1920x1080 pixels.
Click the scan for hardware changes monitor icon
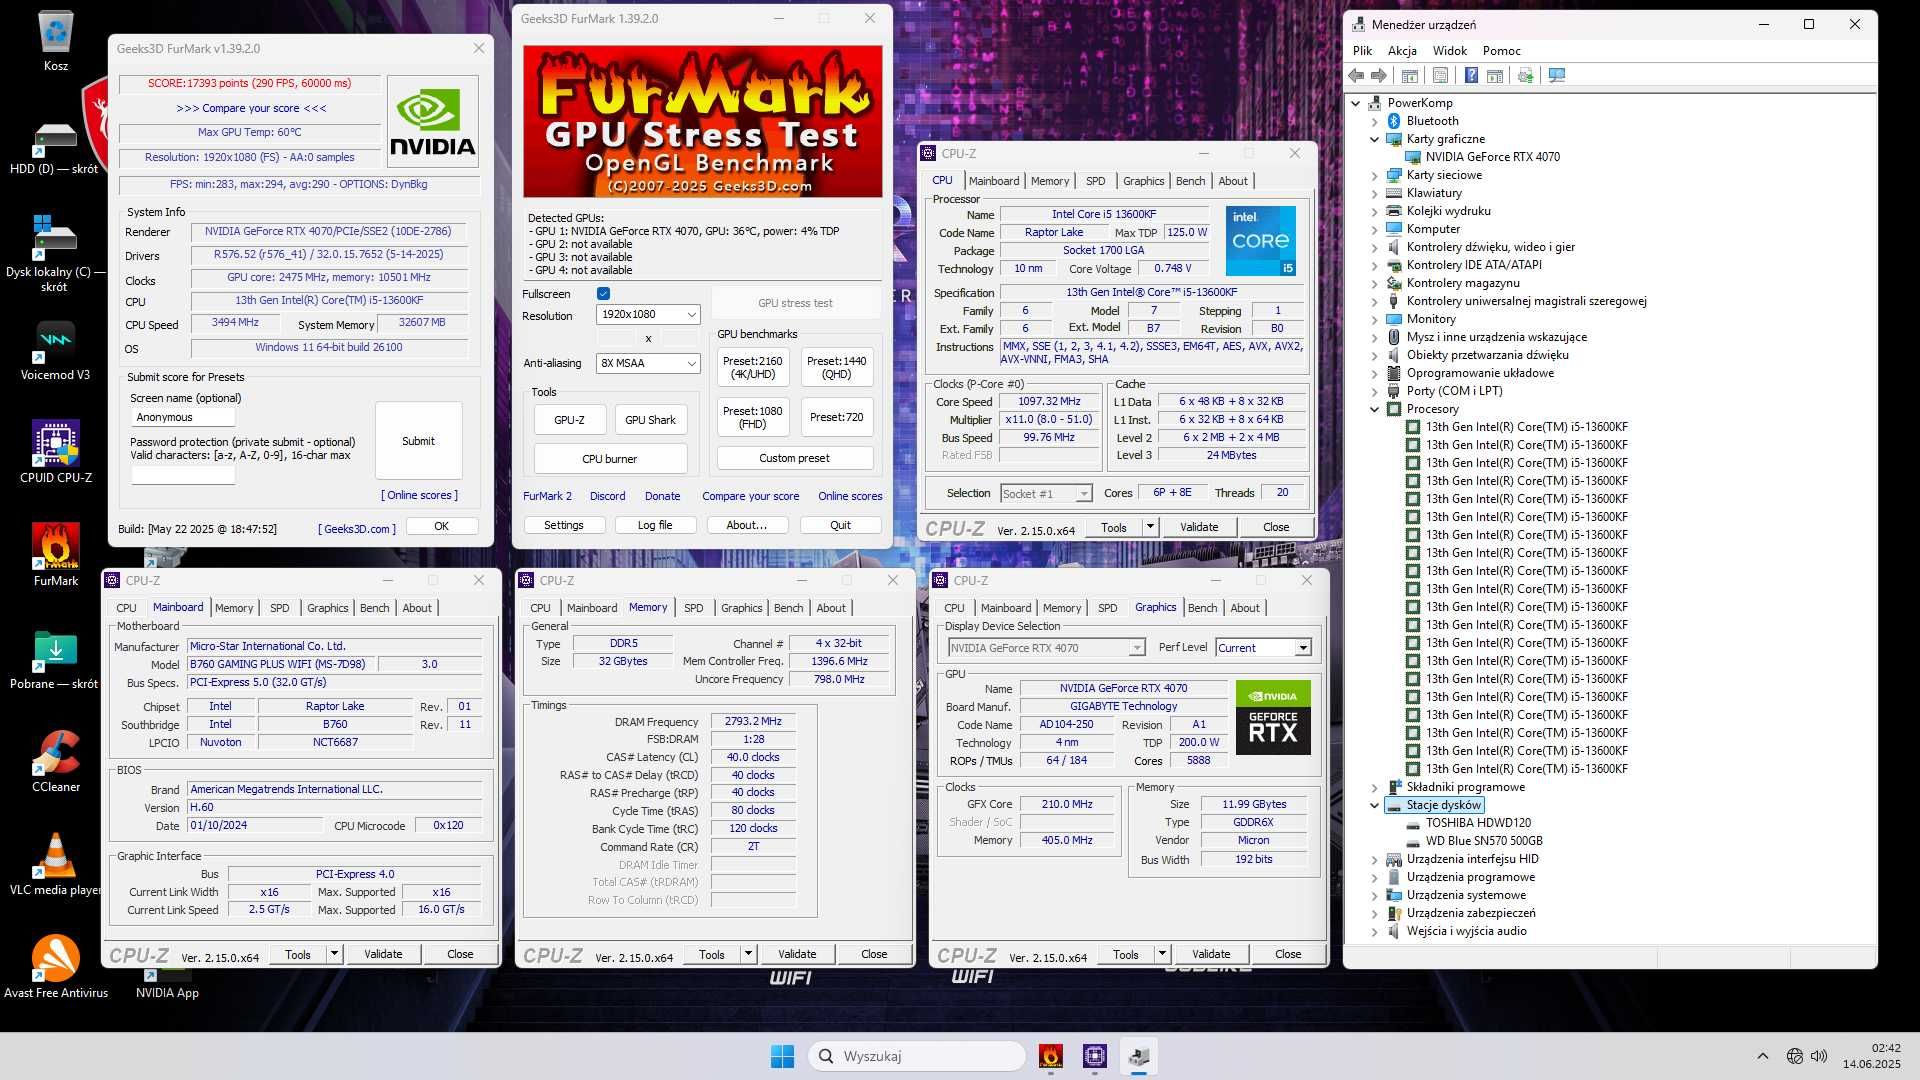(x=1556, y=75)
